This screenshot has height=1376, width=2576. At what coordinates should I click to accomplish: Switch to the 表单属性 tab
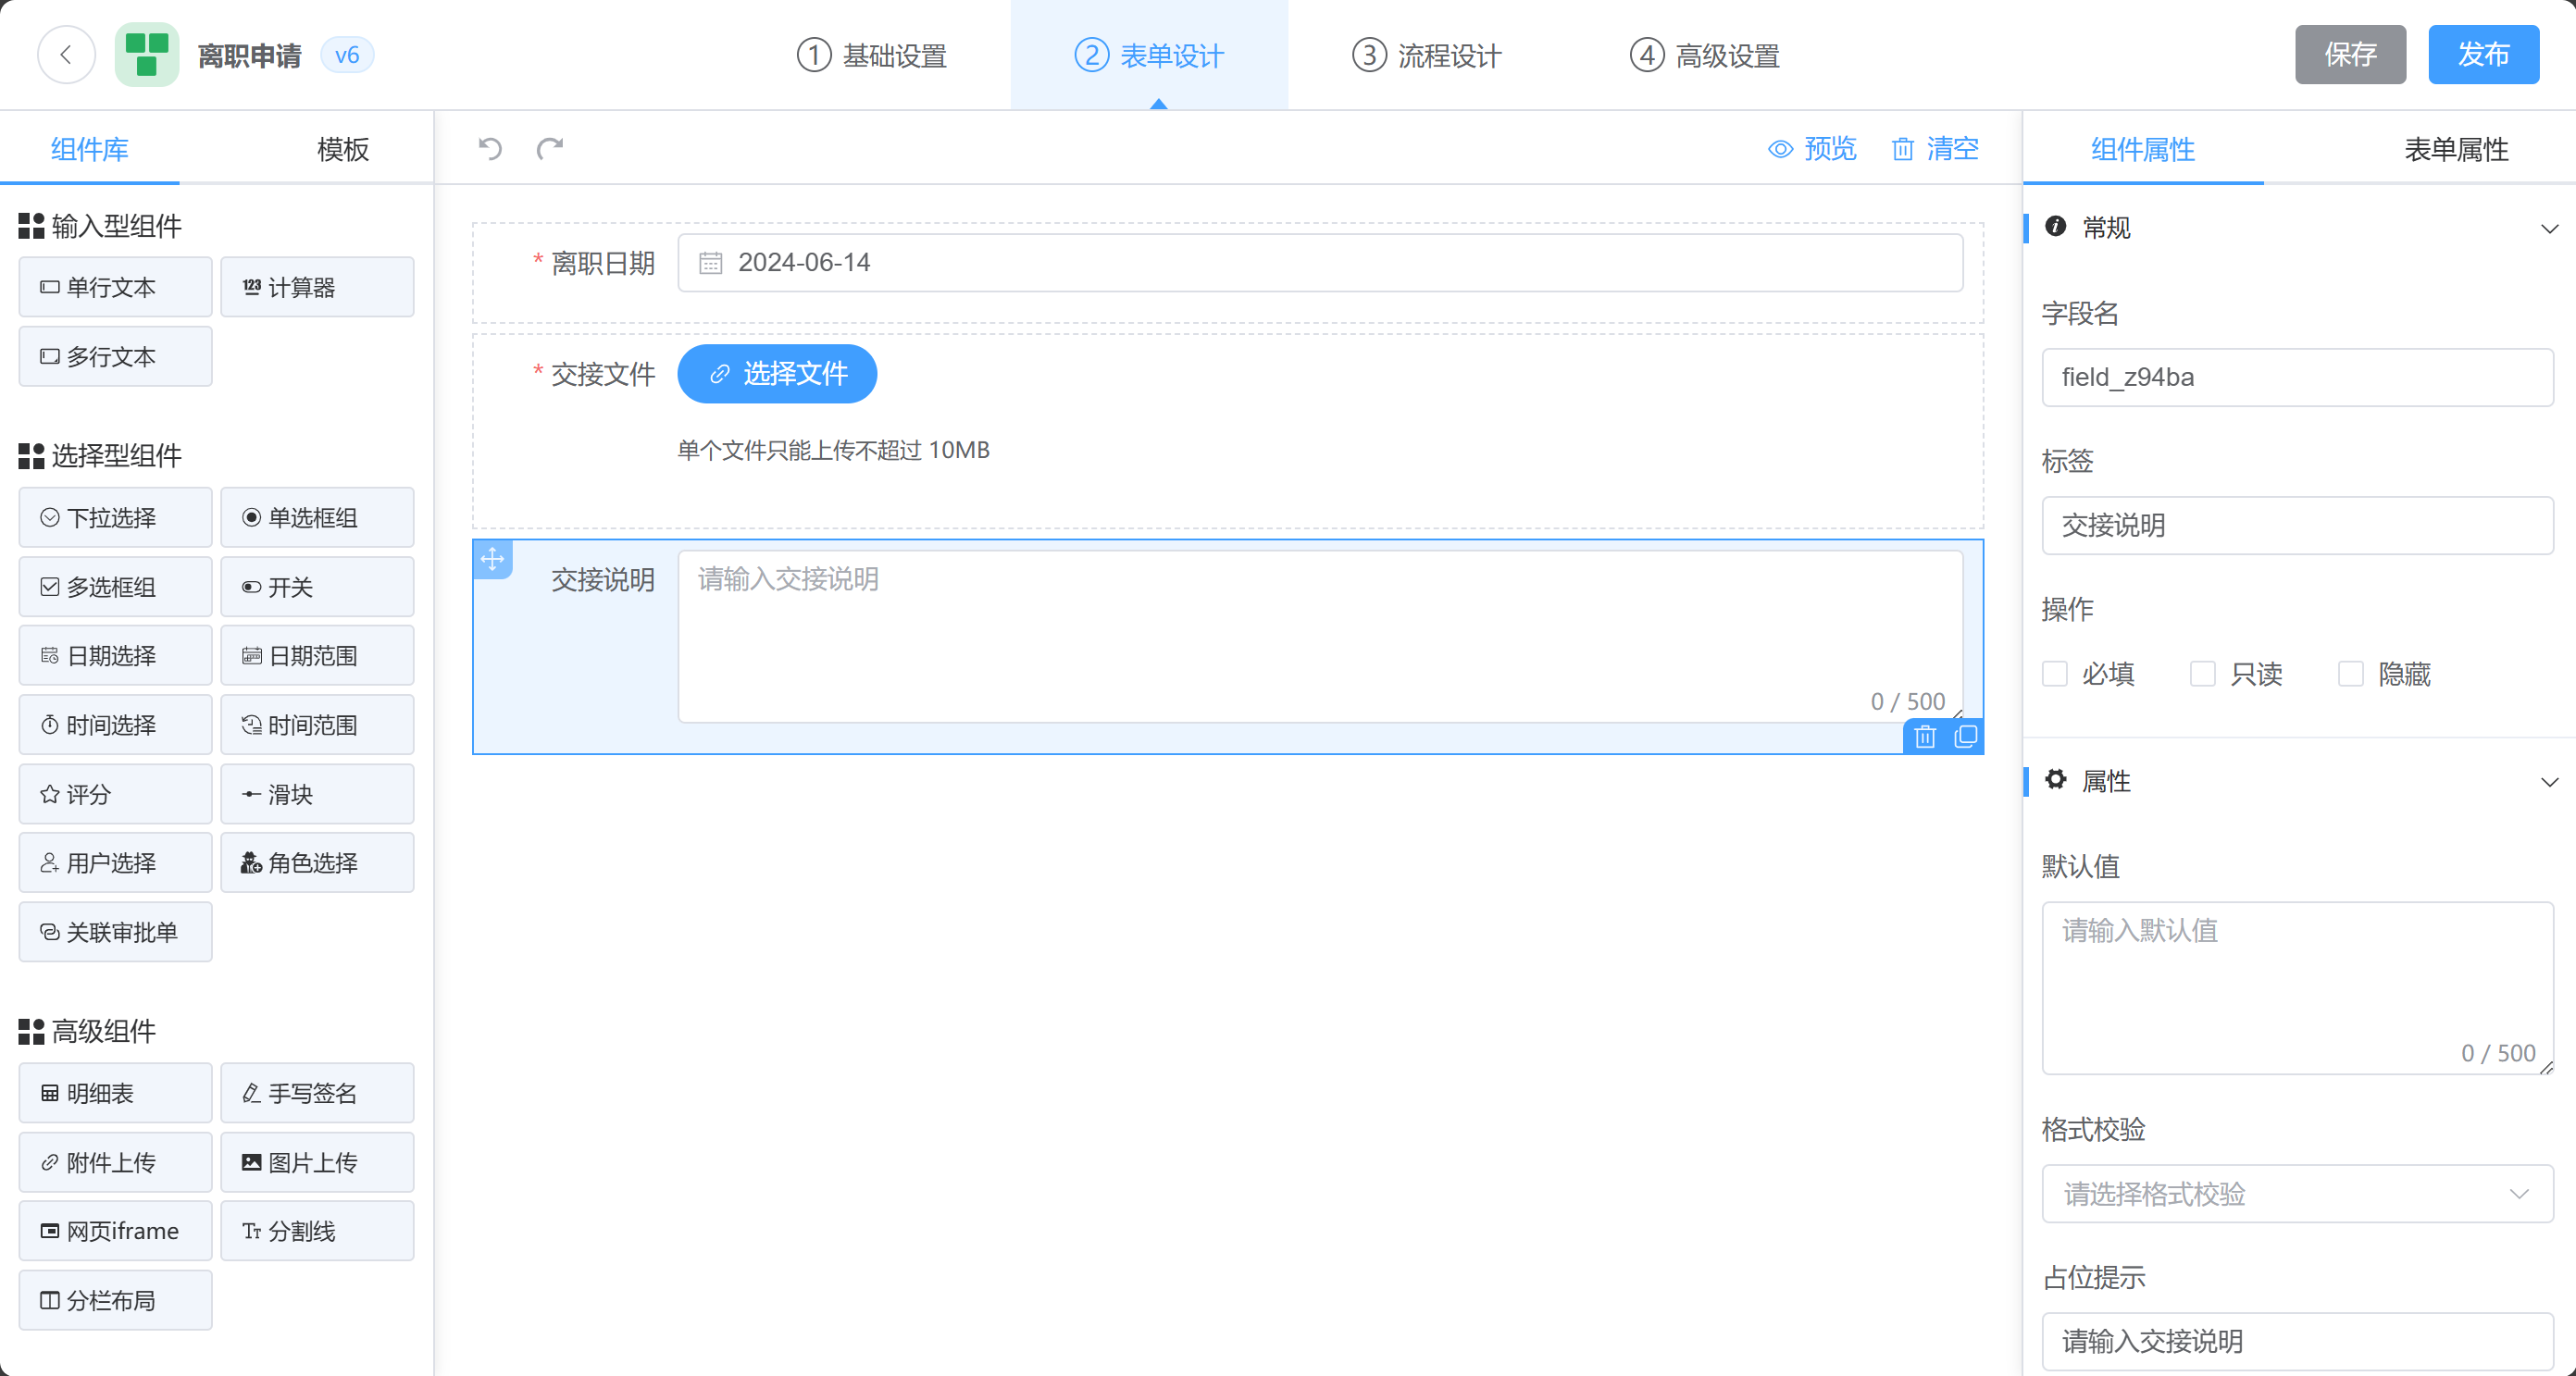click(x=2455, y=149)
